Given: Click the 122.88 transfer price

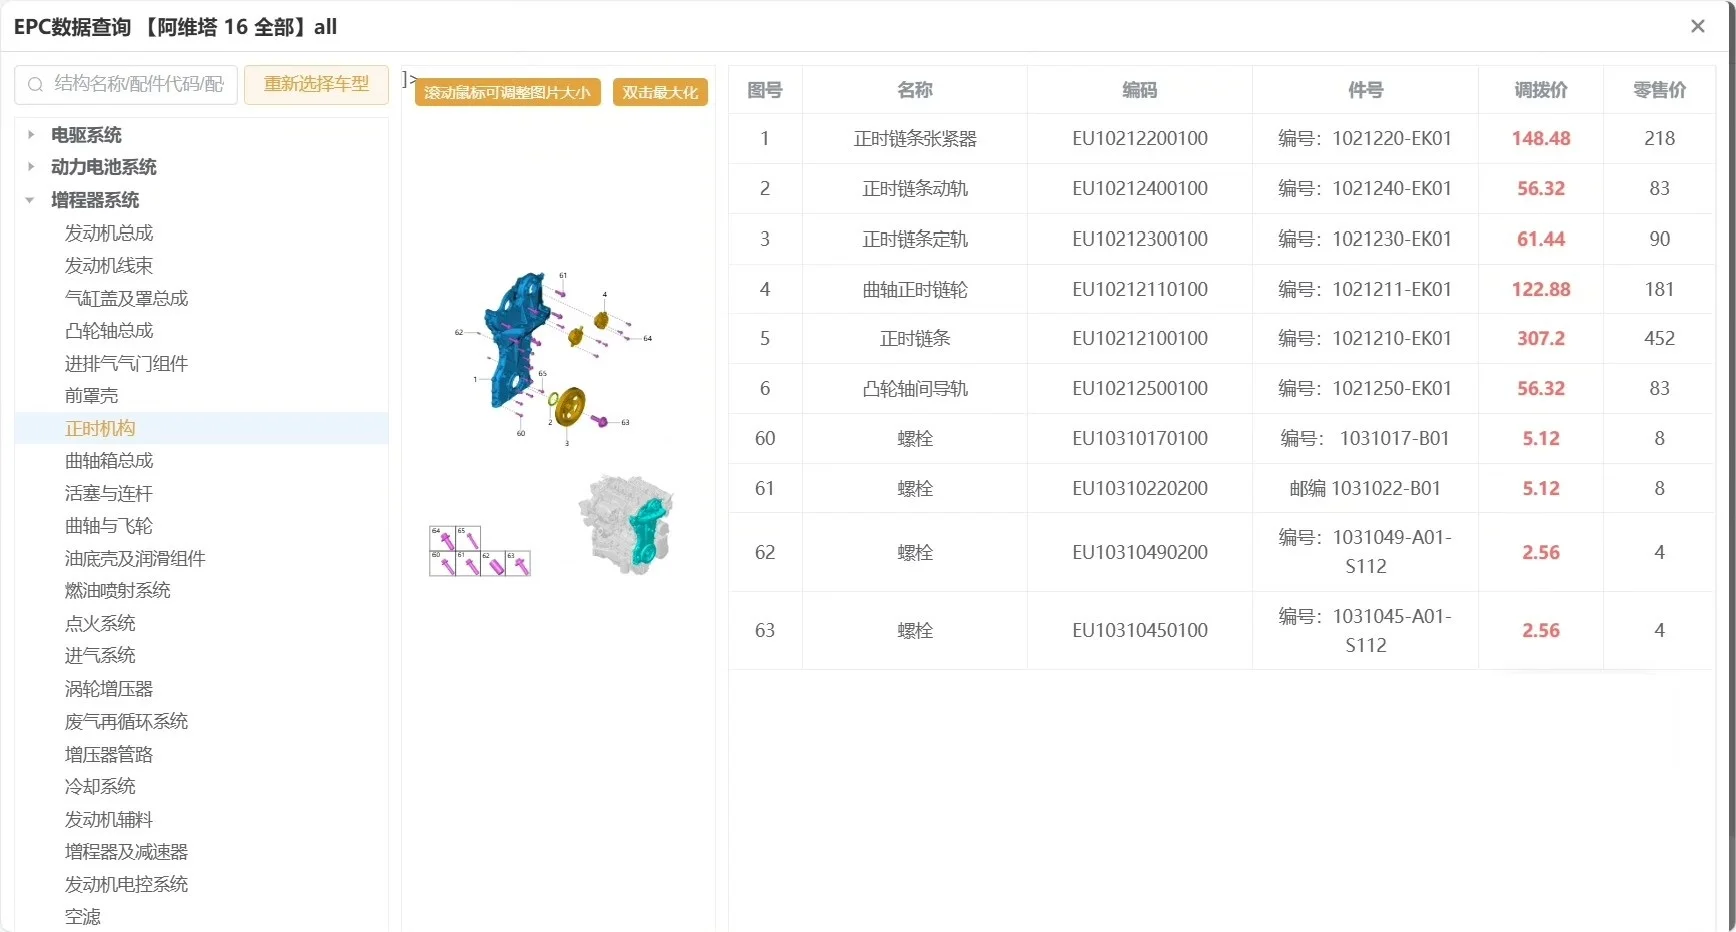Looking at the screenshot, I should click(x=1541, y=290).
